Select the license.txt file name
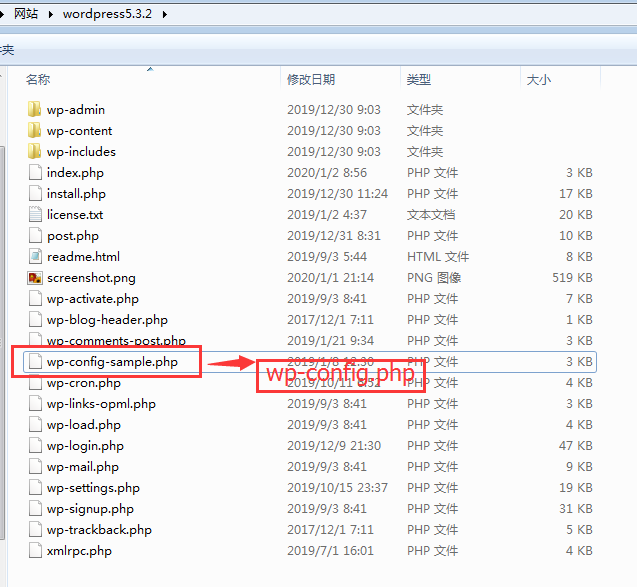The image size is (637, 587). [x=75, y=214]
